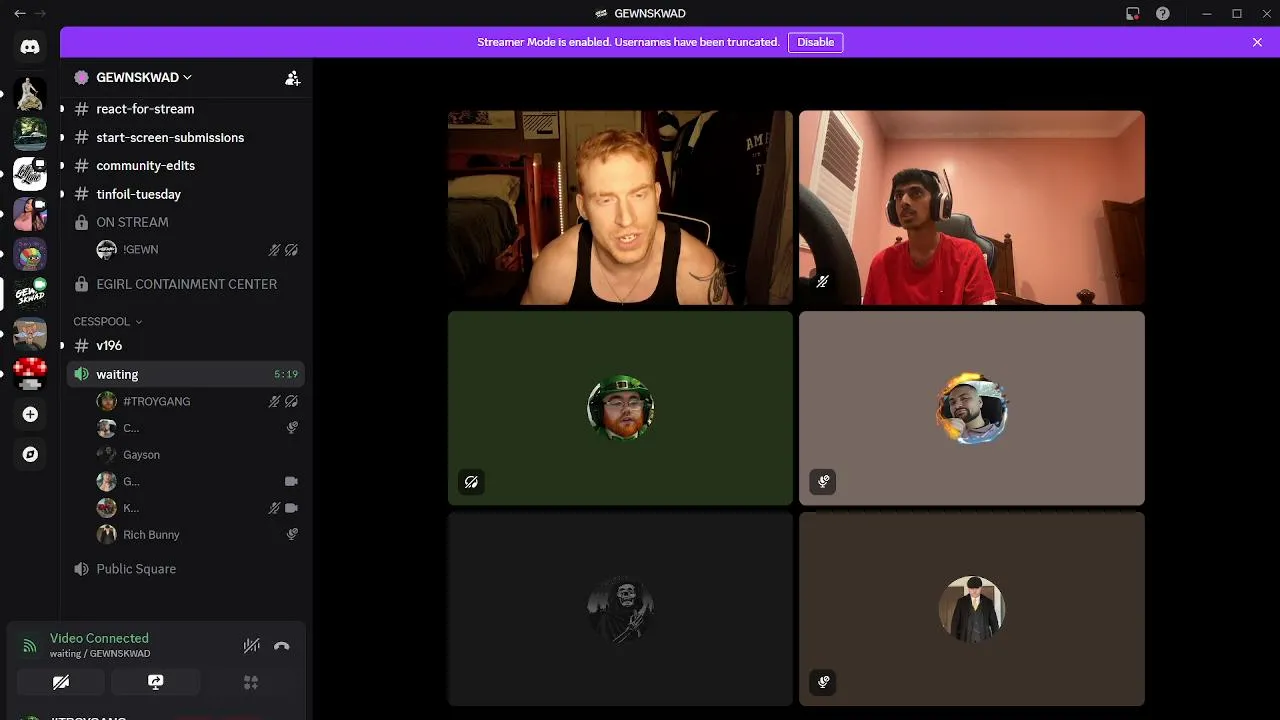The image size is (1280, 720).
Task: Focus video tile of man wearing headphones
Action: (x=972, y=208)
